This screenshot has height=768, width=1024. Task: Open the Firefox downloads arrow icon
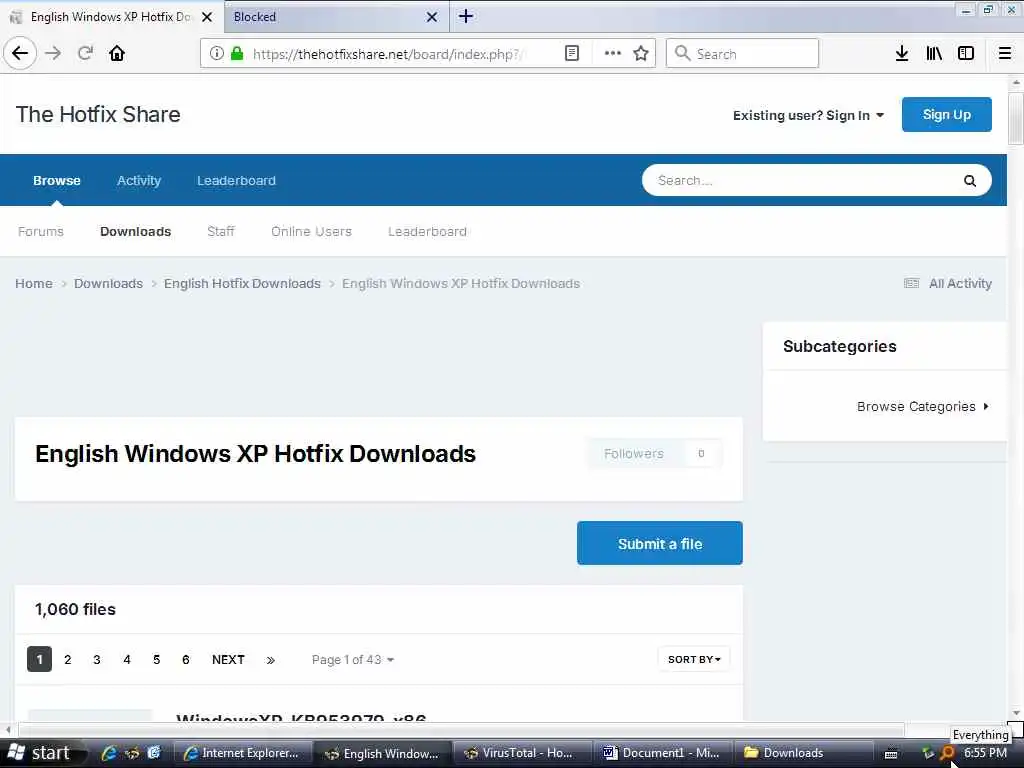click(901, 53)
